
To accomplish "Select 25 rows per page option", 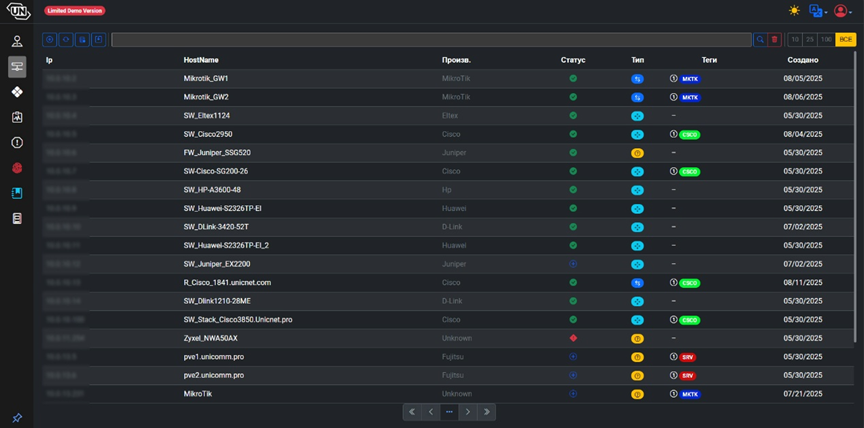I will (810, 40).
